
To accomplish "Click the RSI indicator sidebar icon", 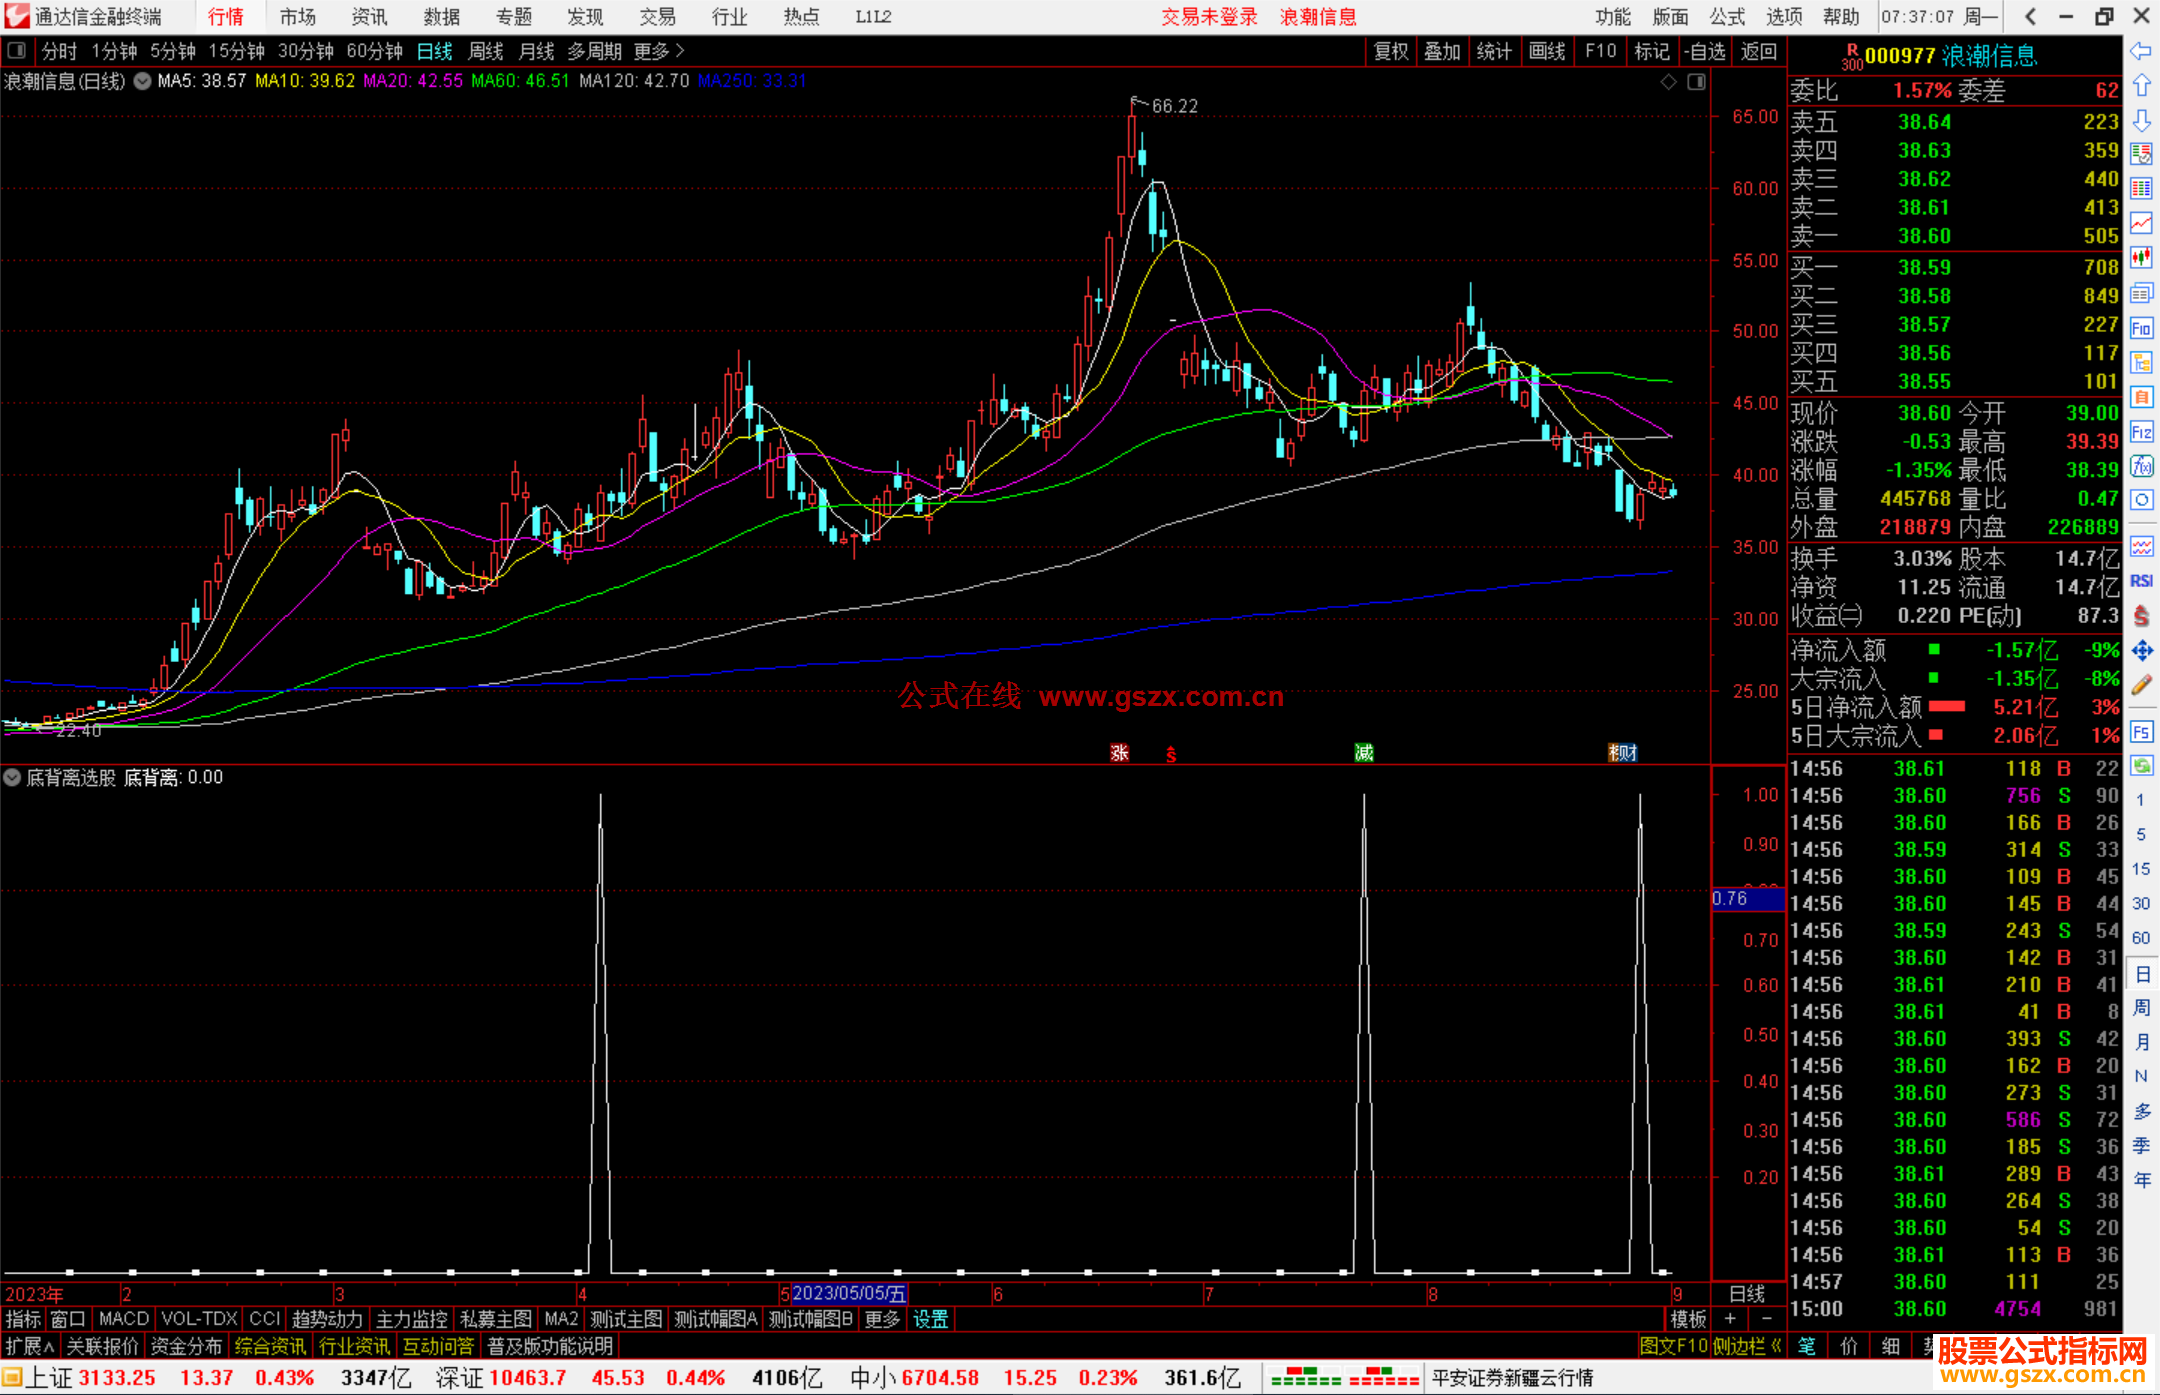I will coord(2141,581).
